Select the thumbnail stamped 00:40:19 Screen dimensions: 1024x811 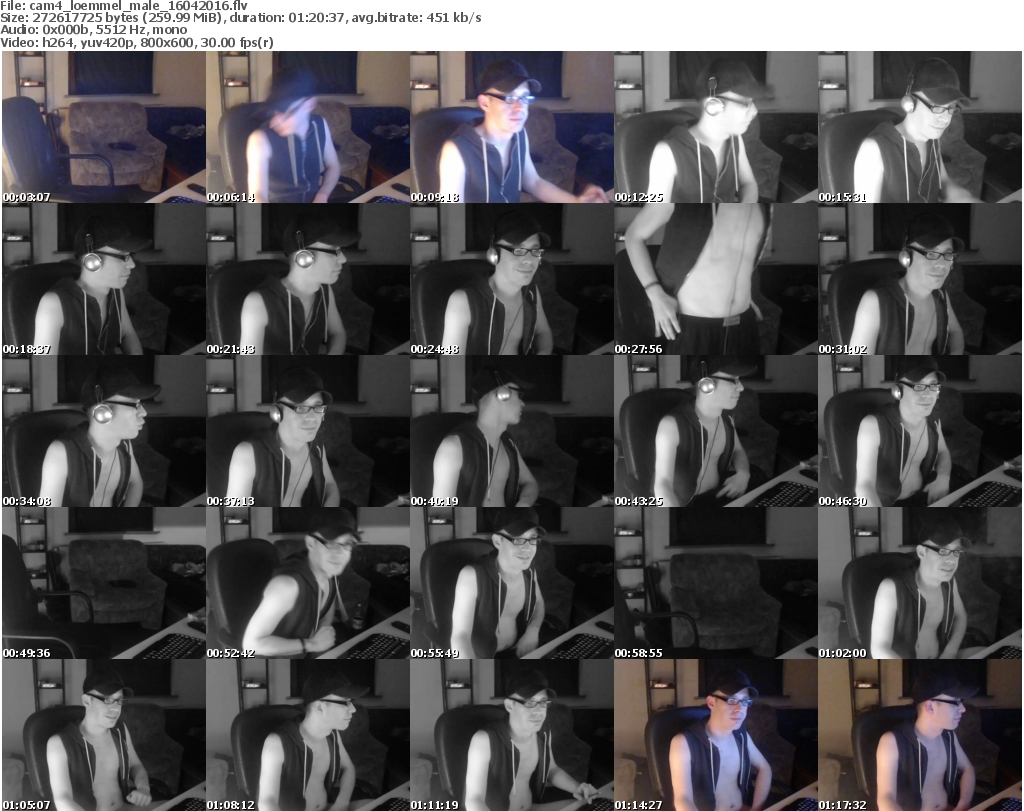[512, 431]
